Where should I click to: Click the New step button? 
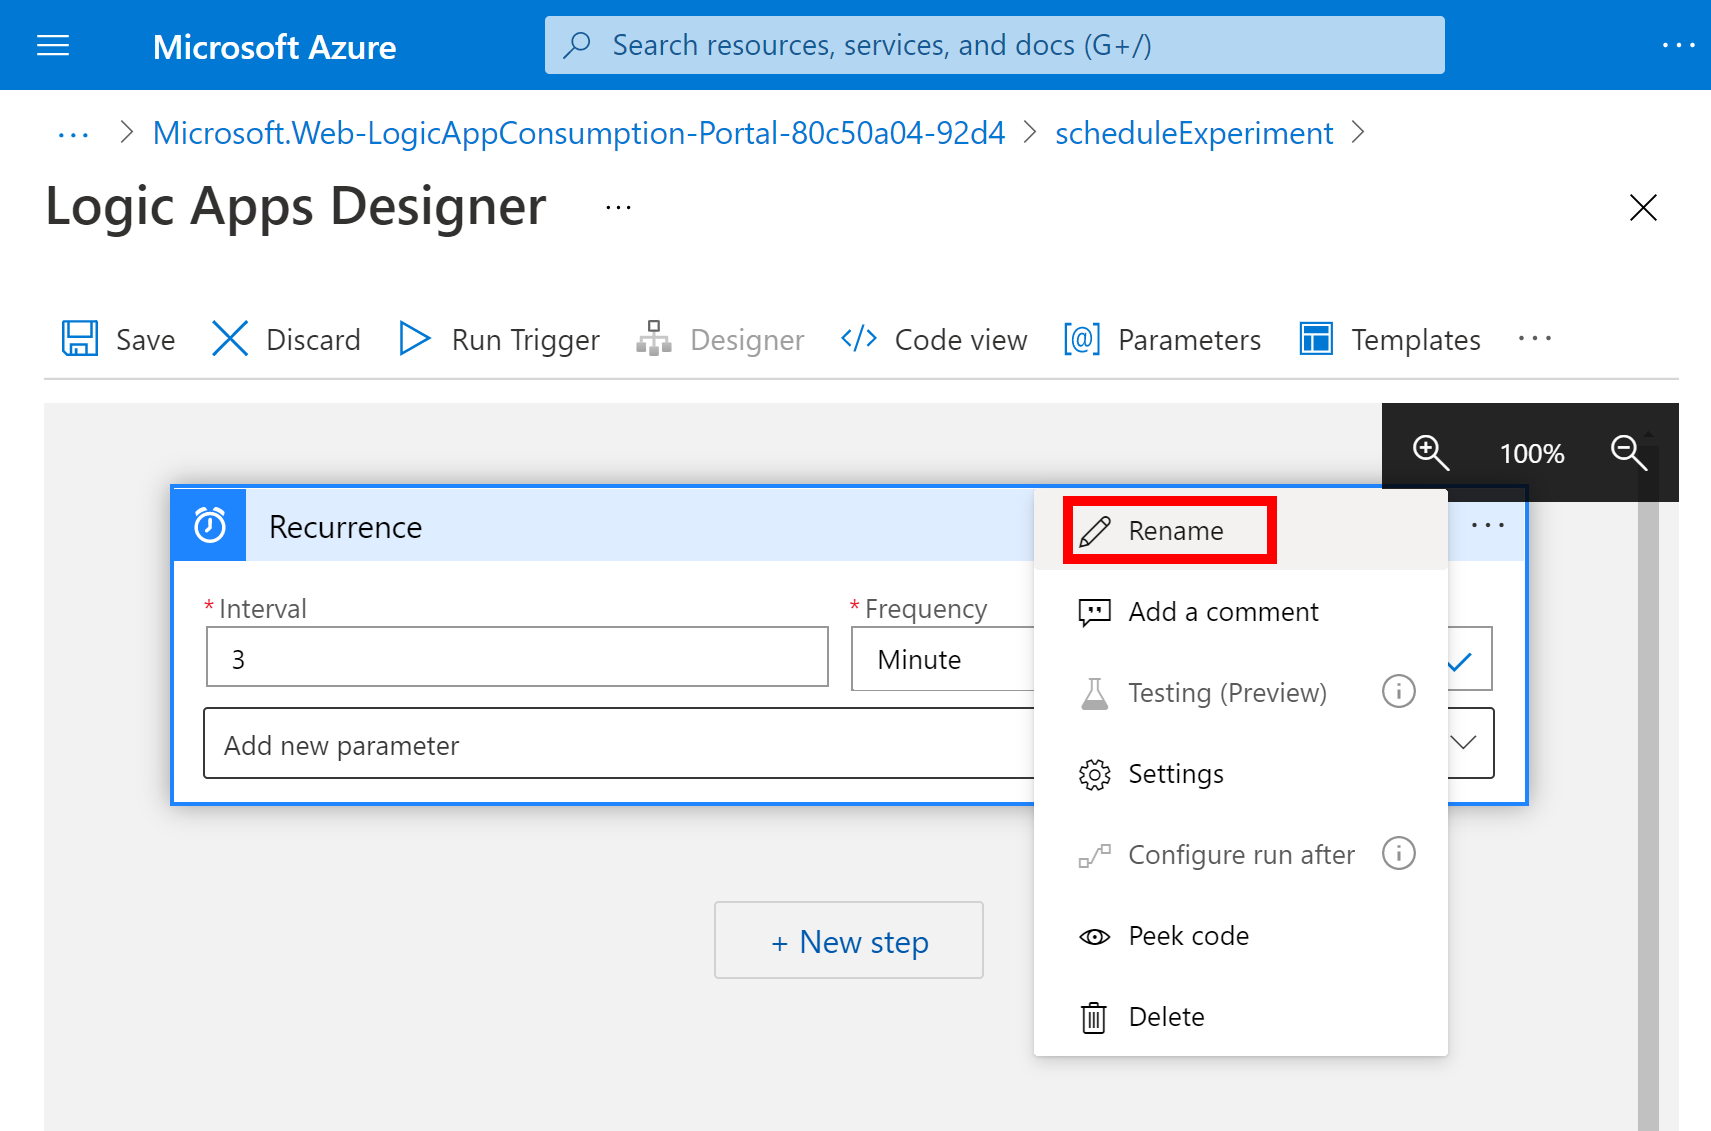pos(848,941)
